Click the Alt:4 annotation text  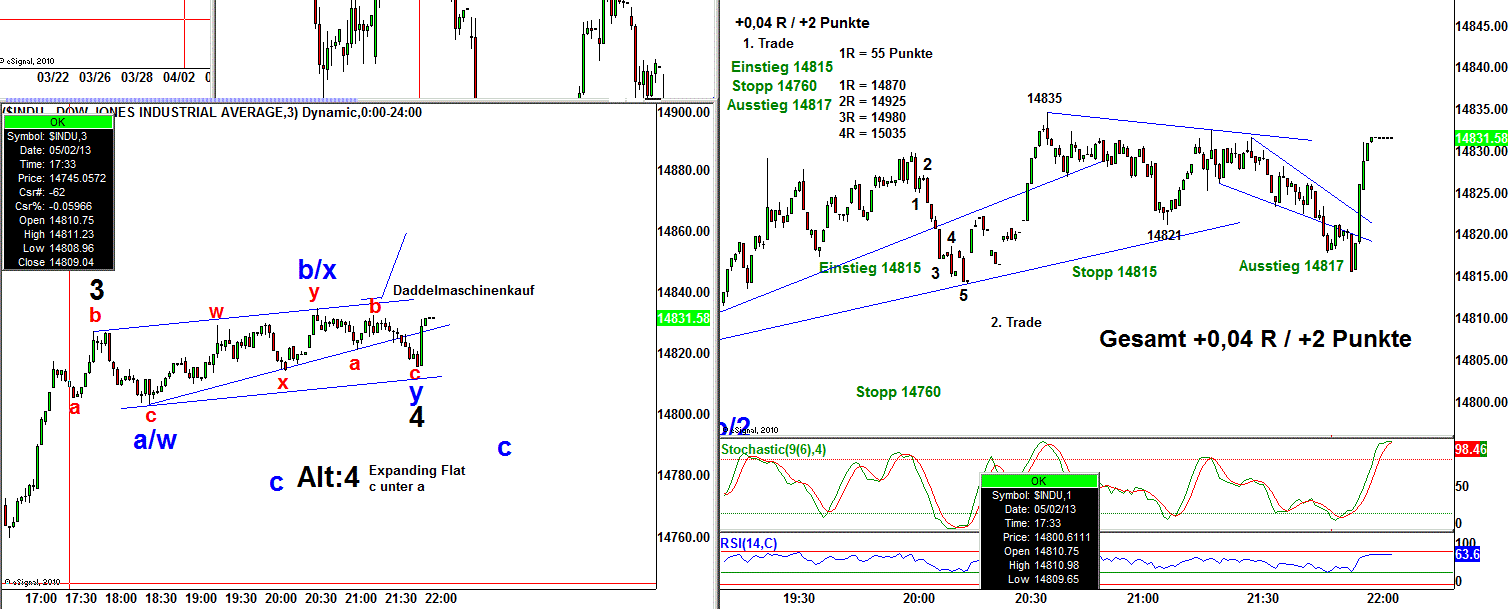327,478
